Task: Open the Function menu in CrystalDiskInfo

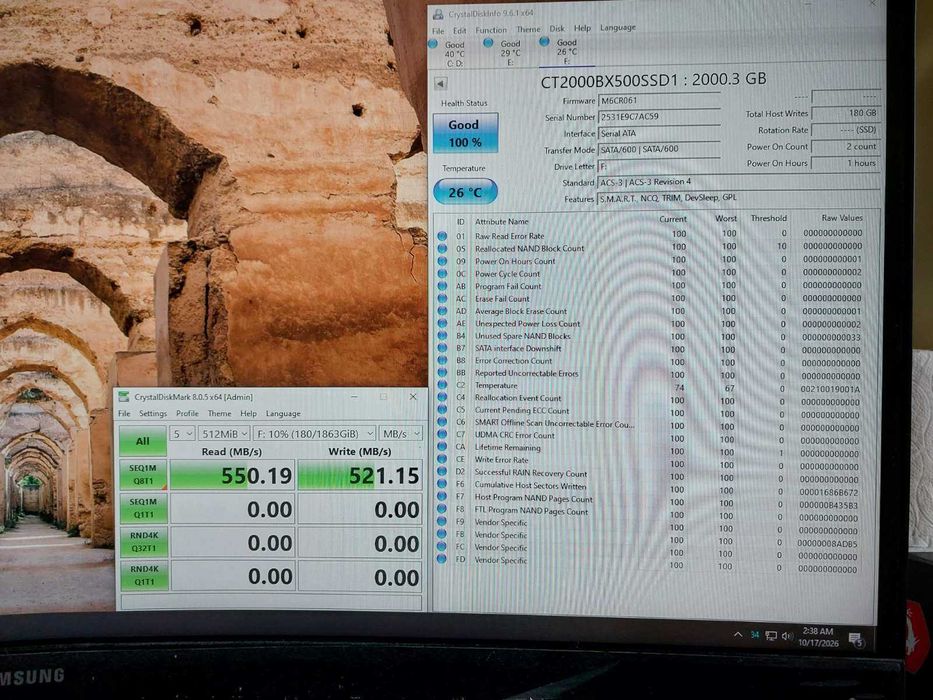Action: 491,30
